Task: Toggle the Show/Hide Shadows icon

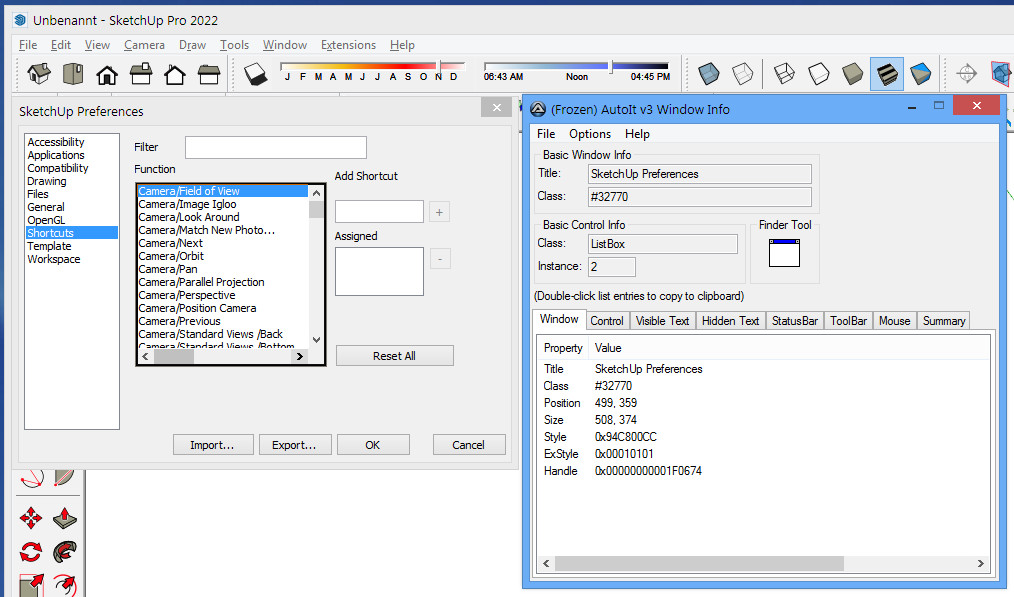Action: click(x=255, y=74)
